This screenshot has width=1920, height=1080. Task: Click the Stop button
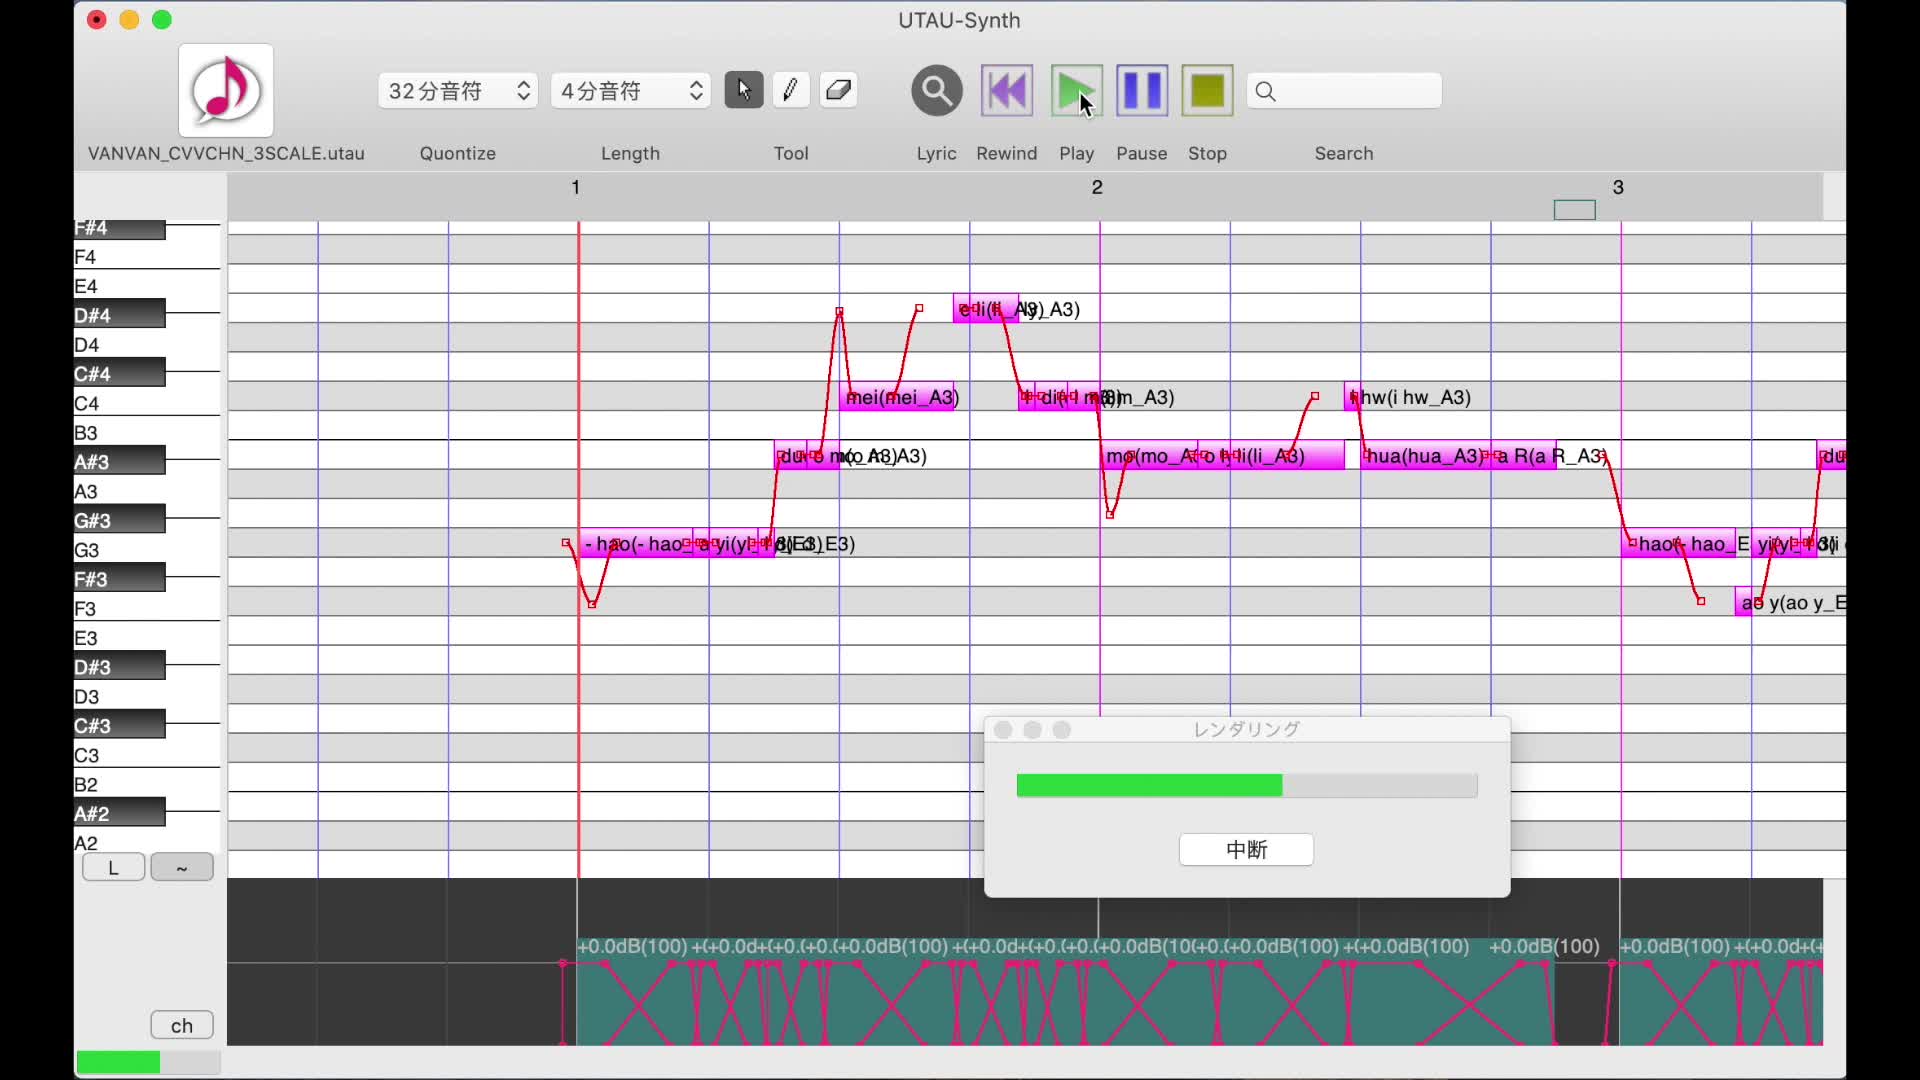point(1207,91)
